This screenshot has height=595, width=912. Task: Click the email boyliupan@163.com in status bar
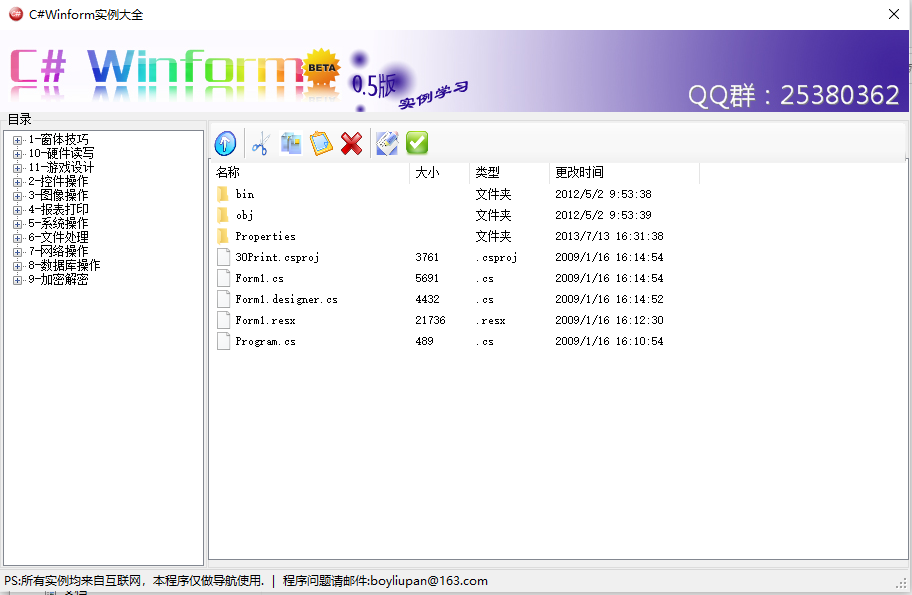pyautogui.click(x=429, y=580)
